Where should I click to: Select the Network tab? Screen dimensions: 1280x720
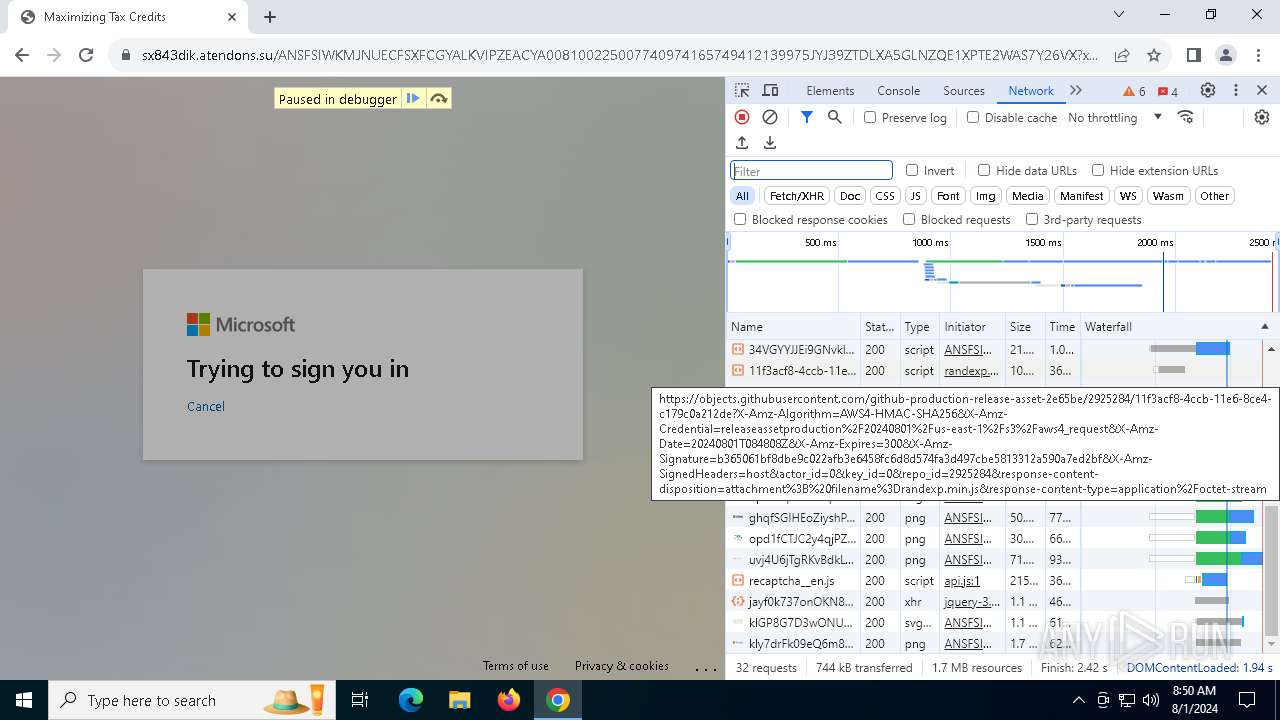[x=1031, y=90]
